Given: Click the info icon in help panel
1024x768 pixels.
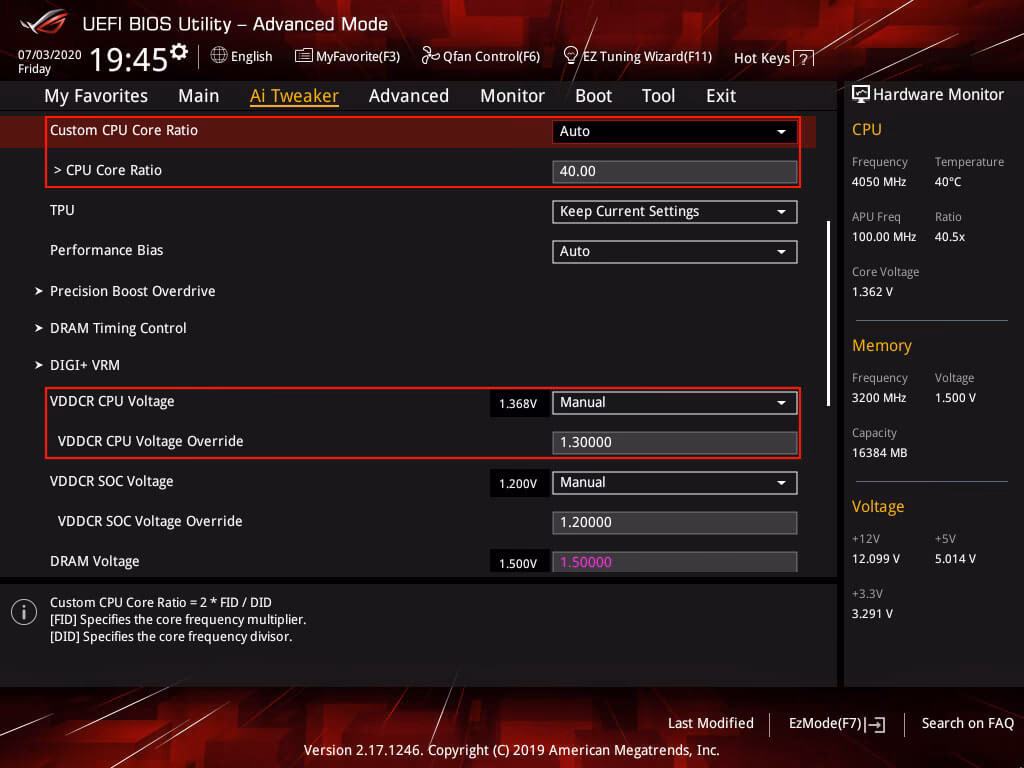Looking at the screenshot, I should click(x=24, y=612).
